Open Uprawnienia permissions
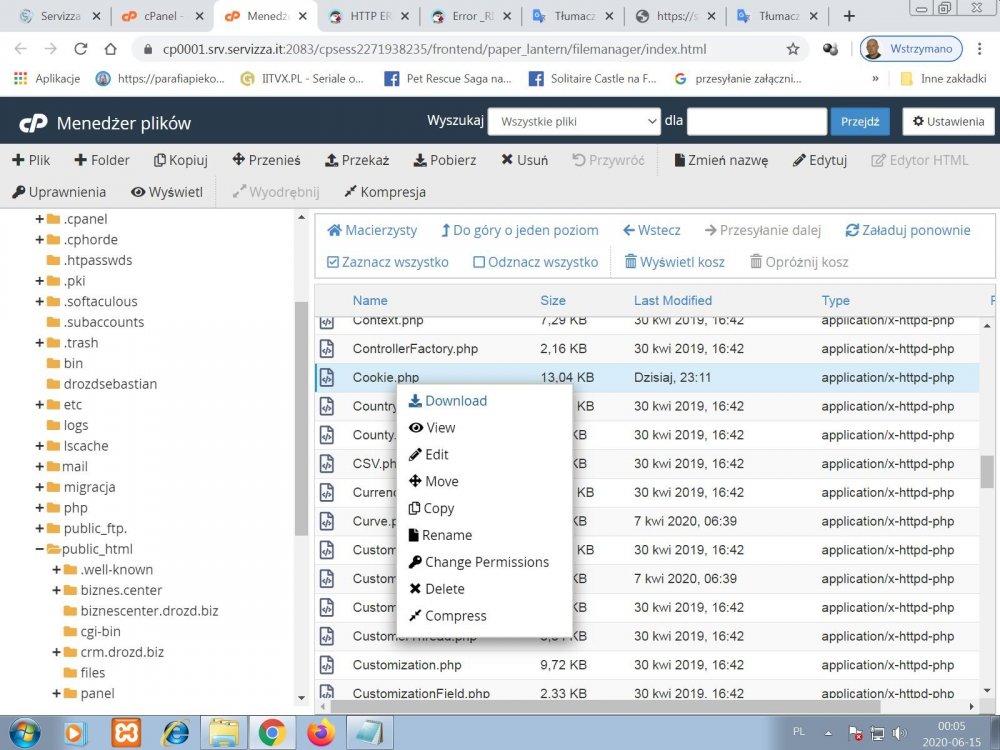Viewport: 1000px width, 750px height. (x=59, y=192)
